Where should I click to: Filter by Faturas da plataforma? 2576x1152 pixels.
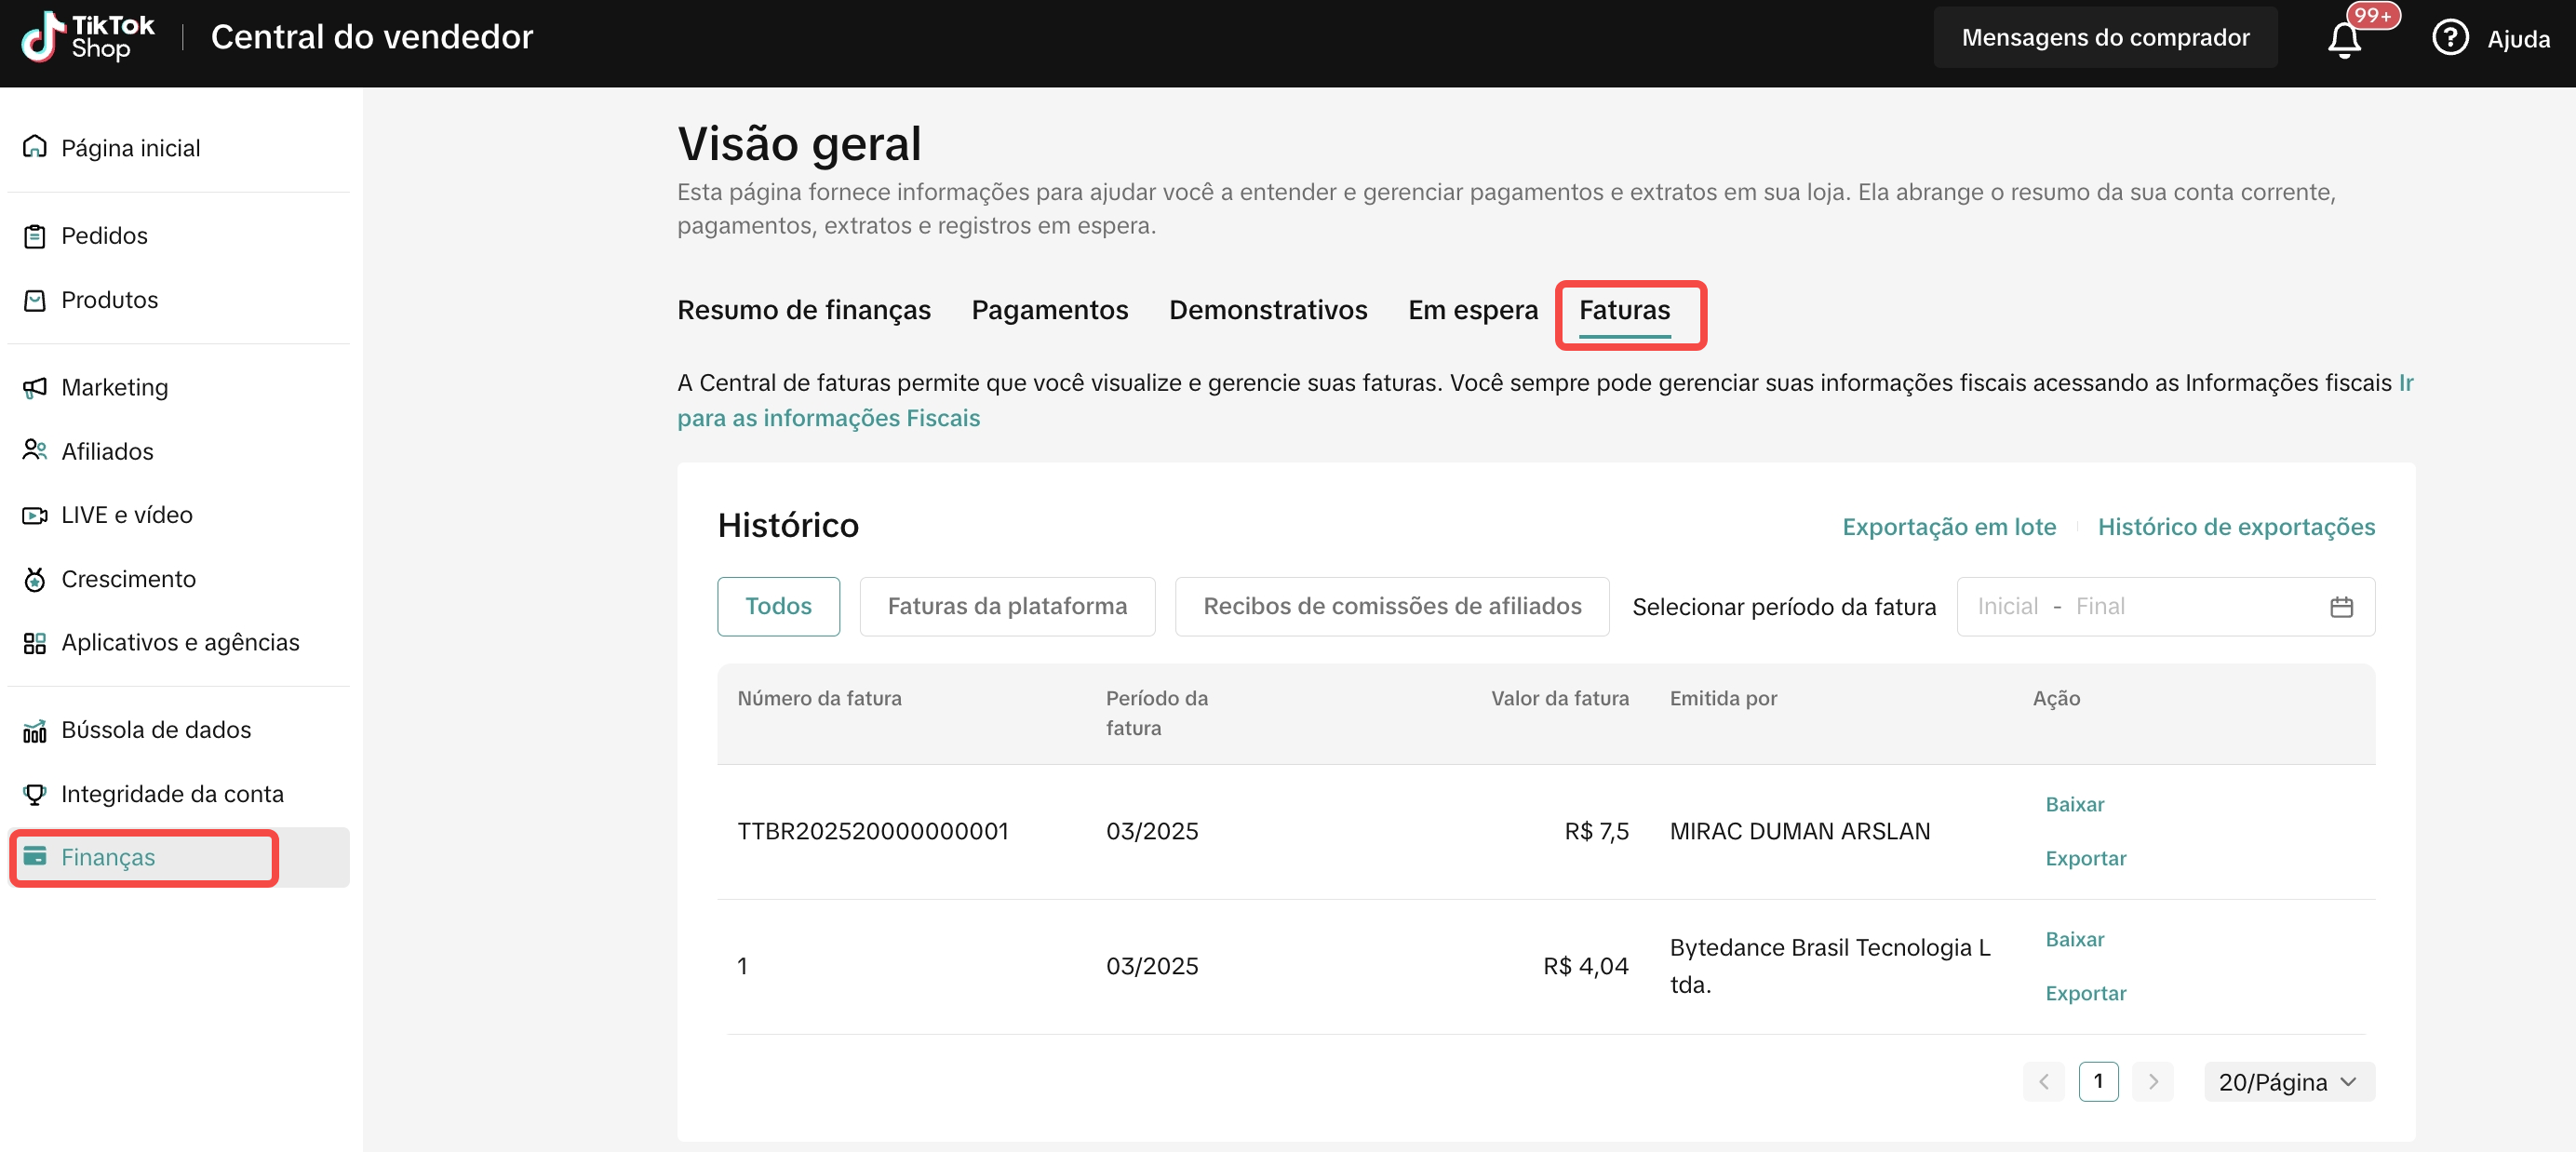1007,606
